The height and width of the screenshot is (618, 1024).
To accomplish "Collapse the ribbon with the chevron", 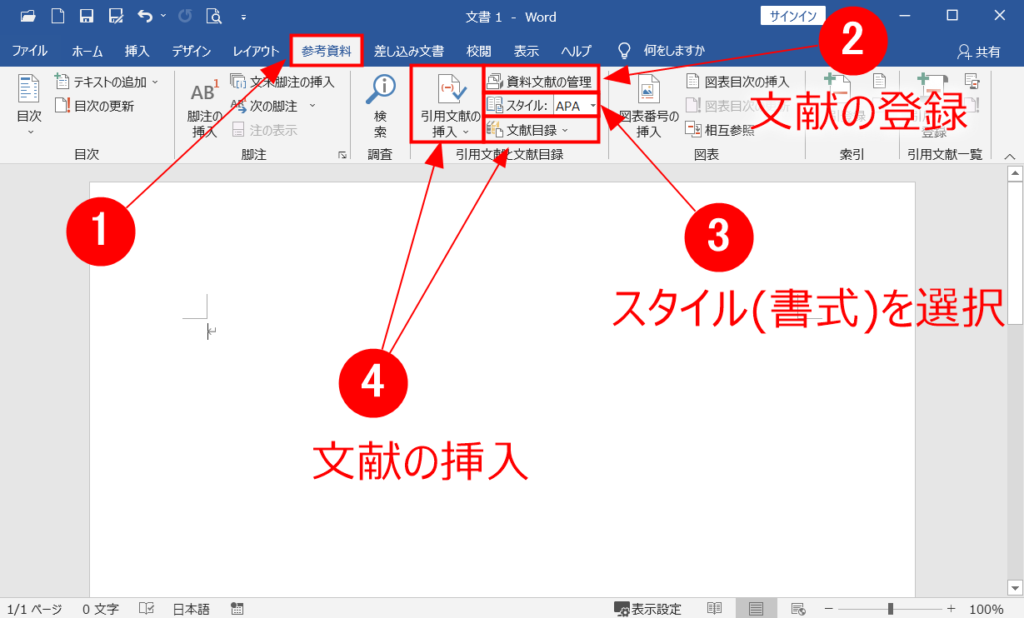I will [1010, 156].
